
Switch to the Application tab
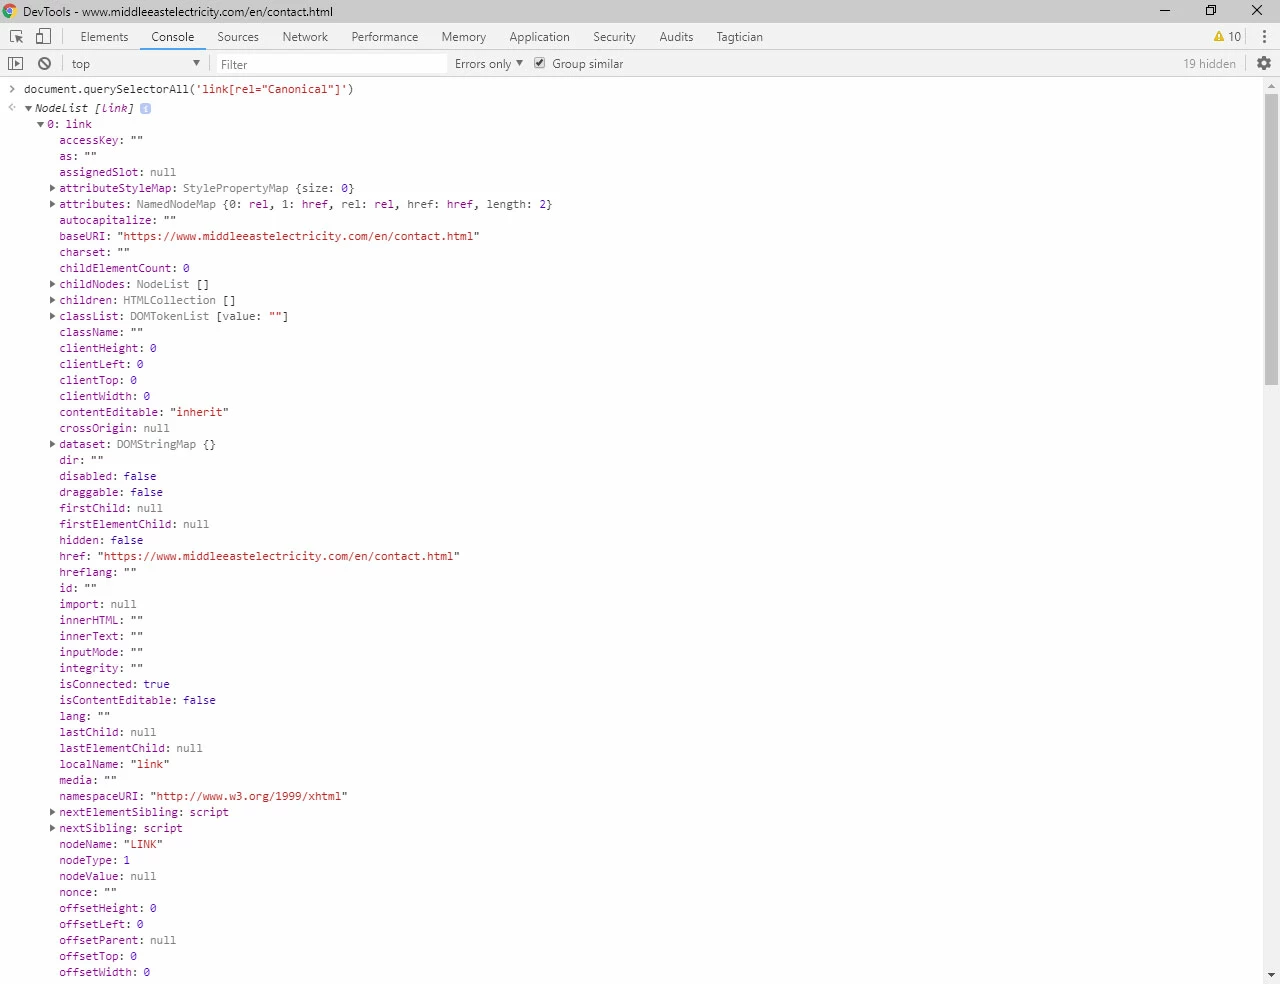click(x=539, y=37)
